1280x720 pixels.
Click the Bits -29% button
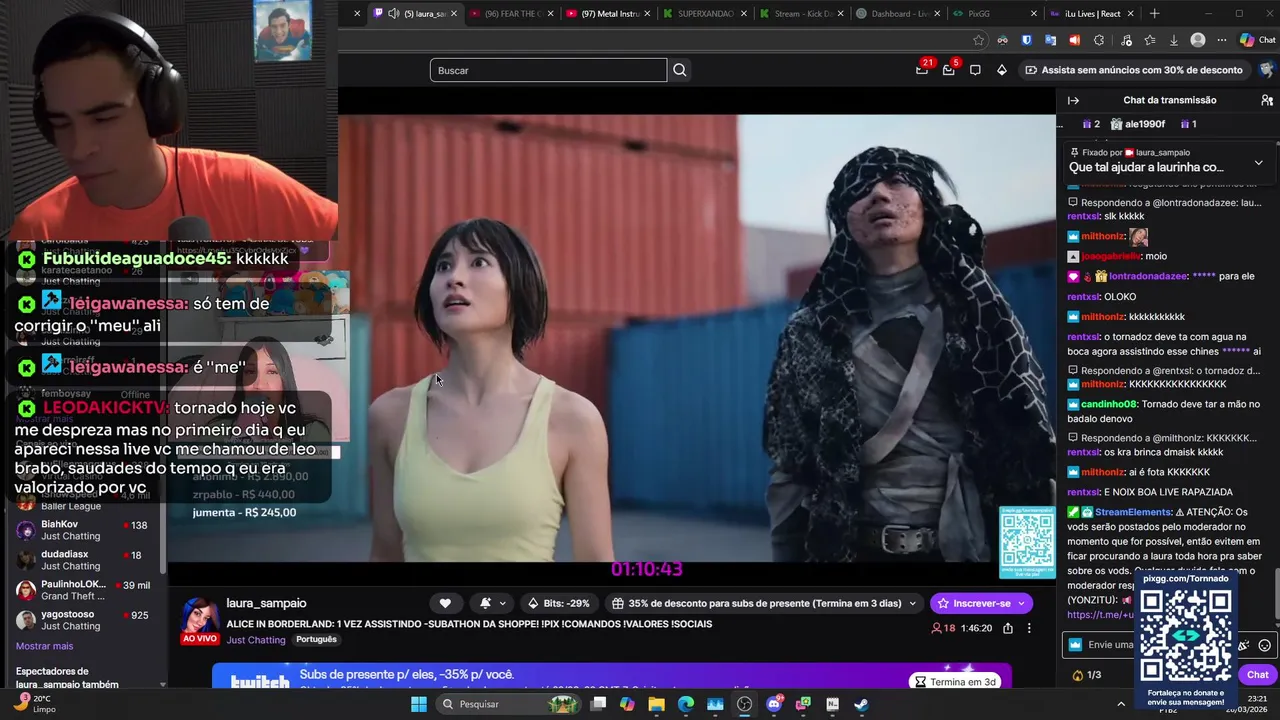(558, 603)
